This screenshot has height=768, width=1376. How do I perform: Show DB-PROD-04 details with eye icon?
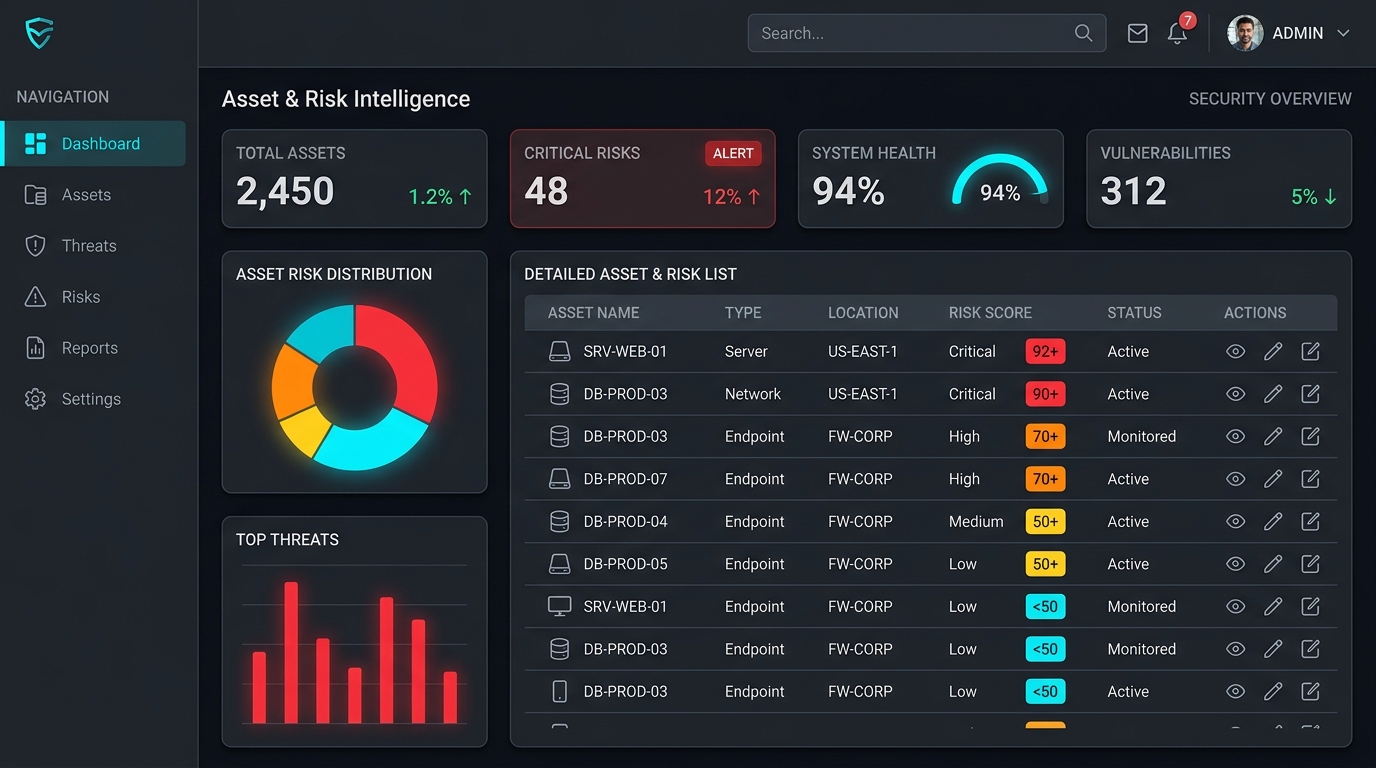1236,522
